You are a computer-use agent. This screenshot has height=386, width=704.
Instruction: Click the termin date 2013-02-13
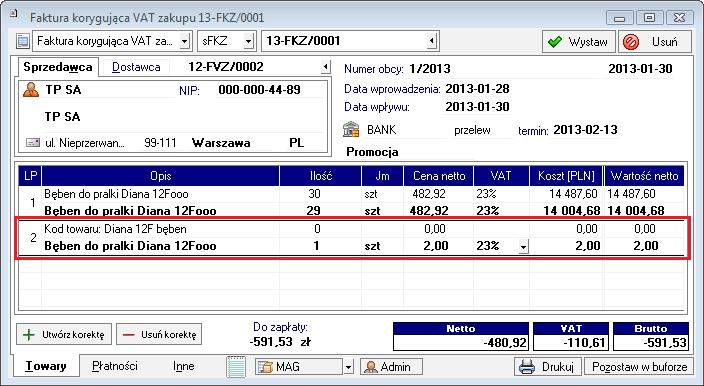(x=585, y=130)
